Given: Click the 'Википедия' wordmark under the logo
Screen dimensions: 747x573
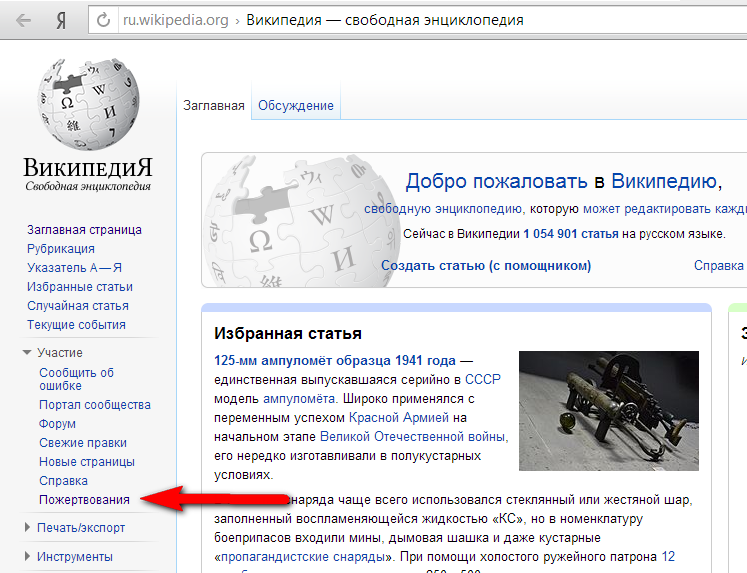Looking at the screenshot, I should [88, 168].
